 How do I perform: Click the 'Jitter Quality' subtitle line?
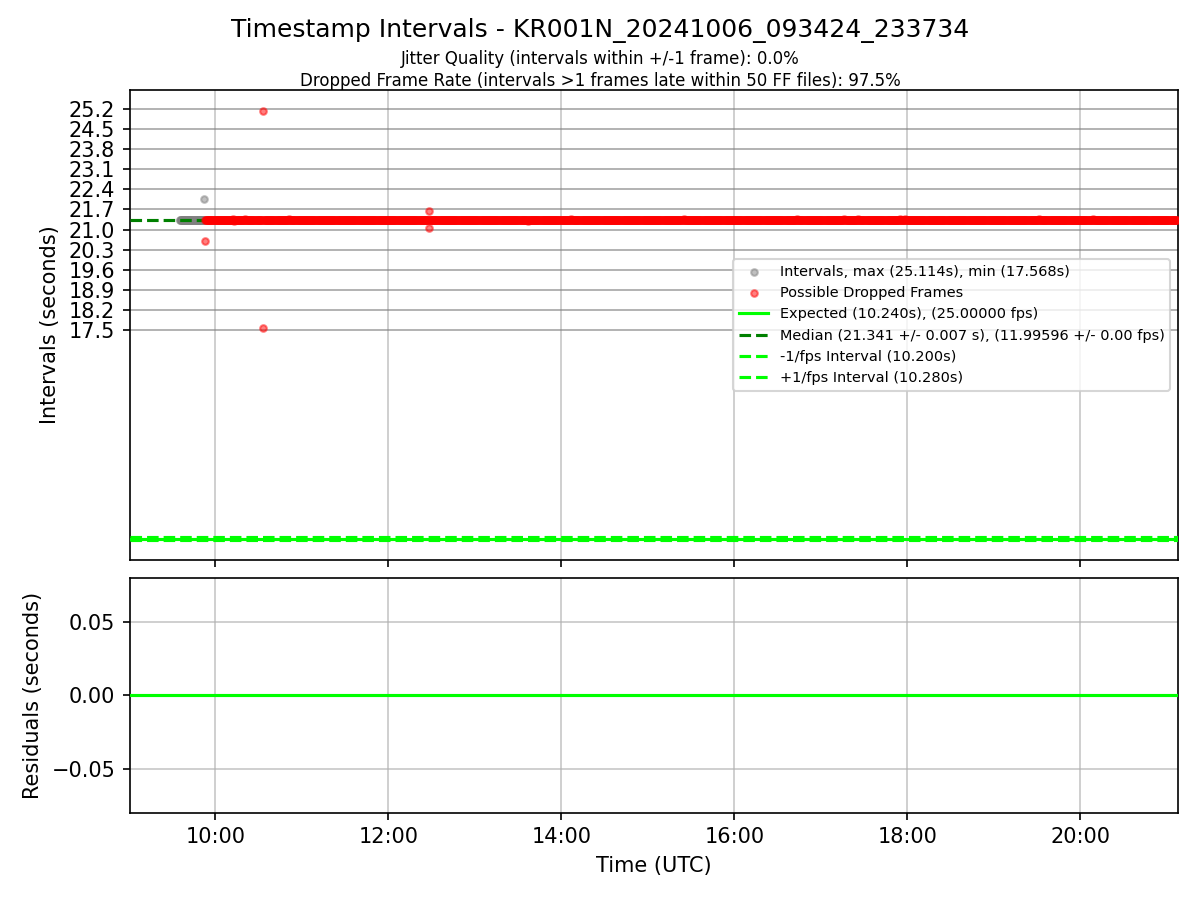tap(600, 59)
